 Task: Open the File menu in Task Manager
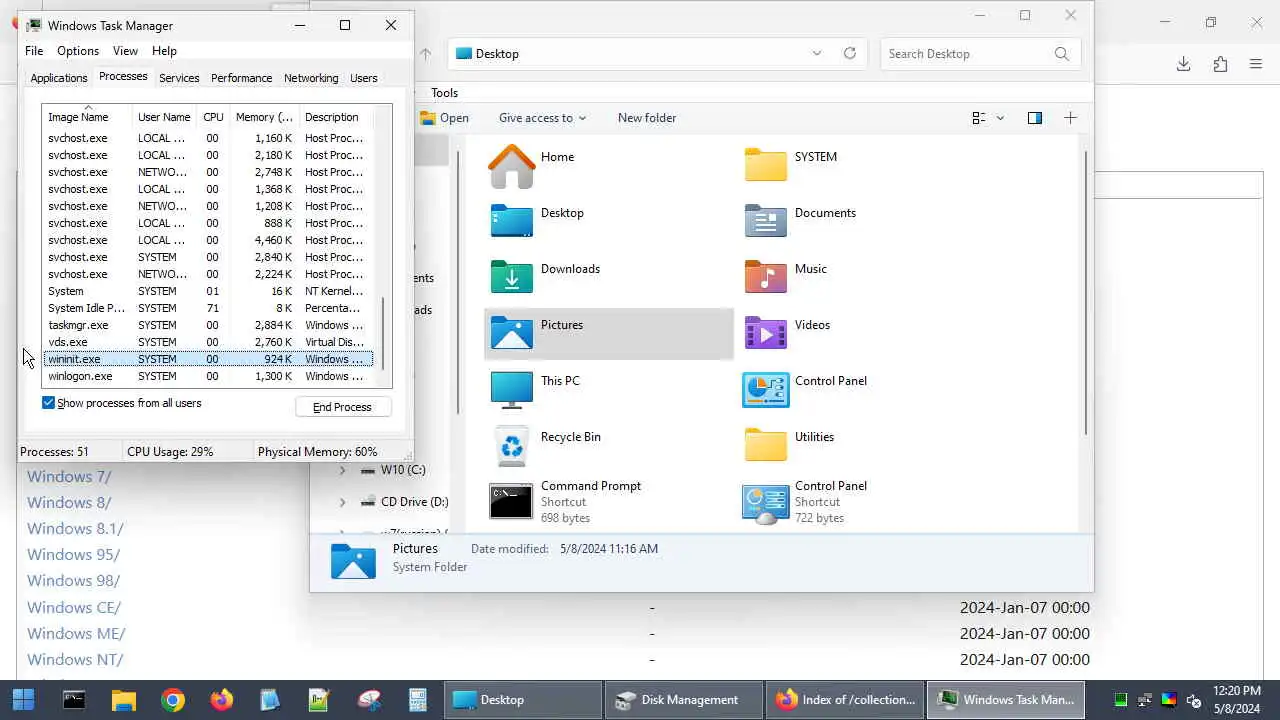34,51
